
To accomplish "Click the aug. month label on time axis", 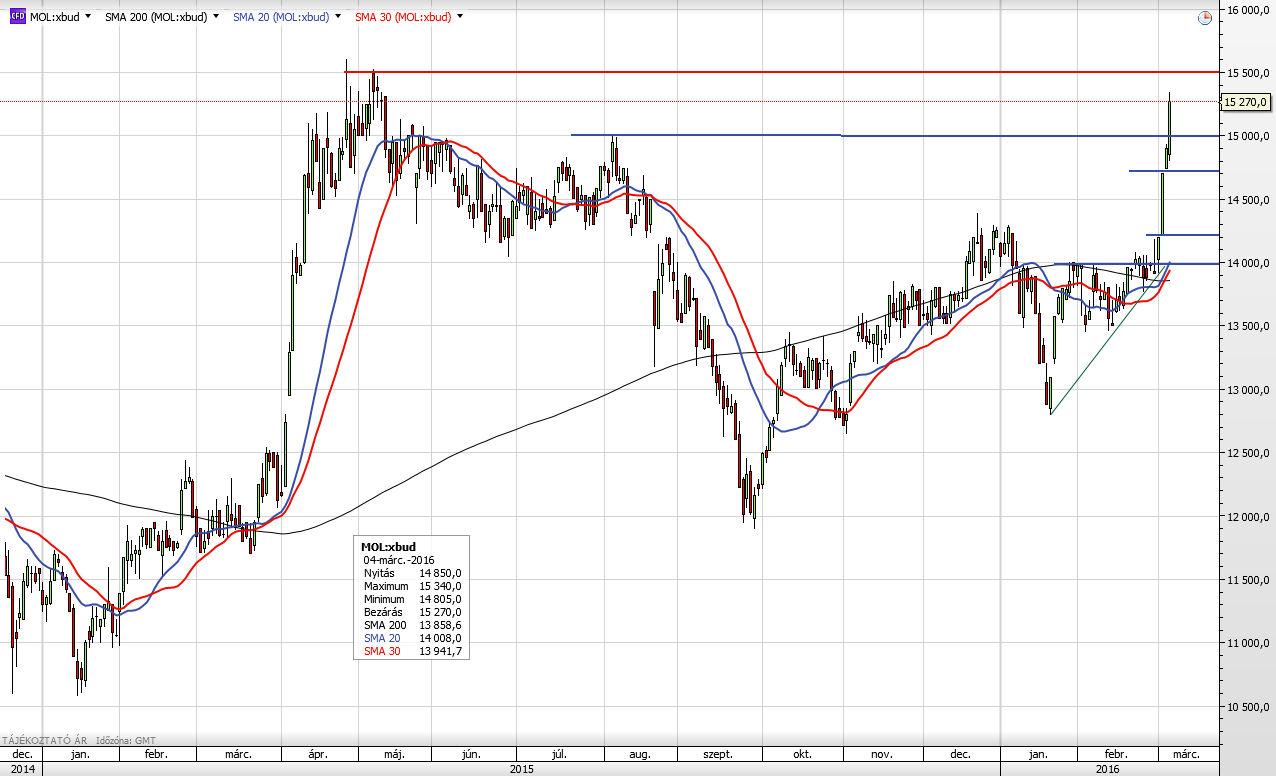I will click(640, 754).
